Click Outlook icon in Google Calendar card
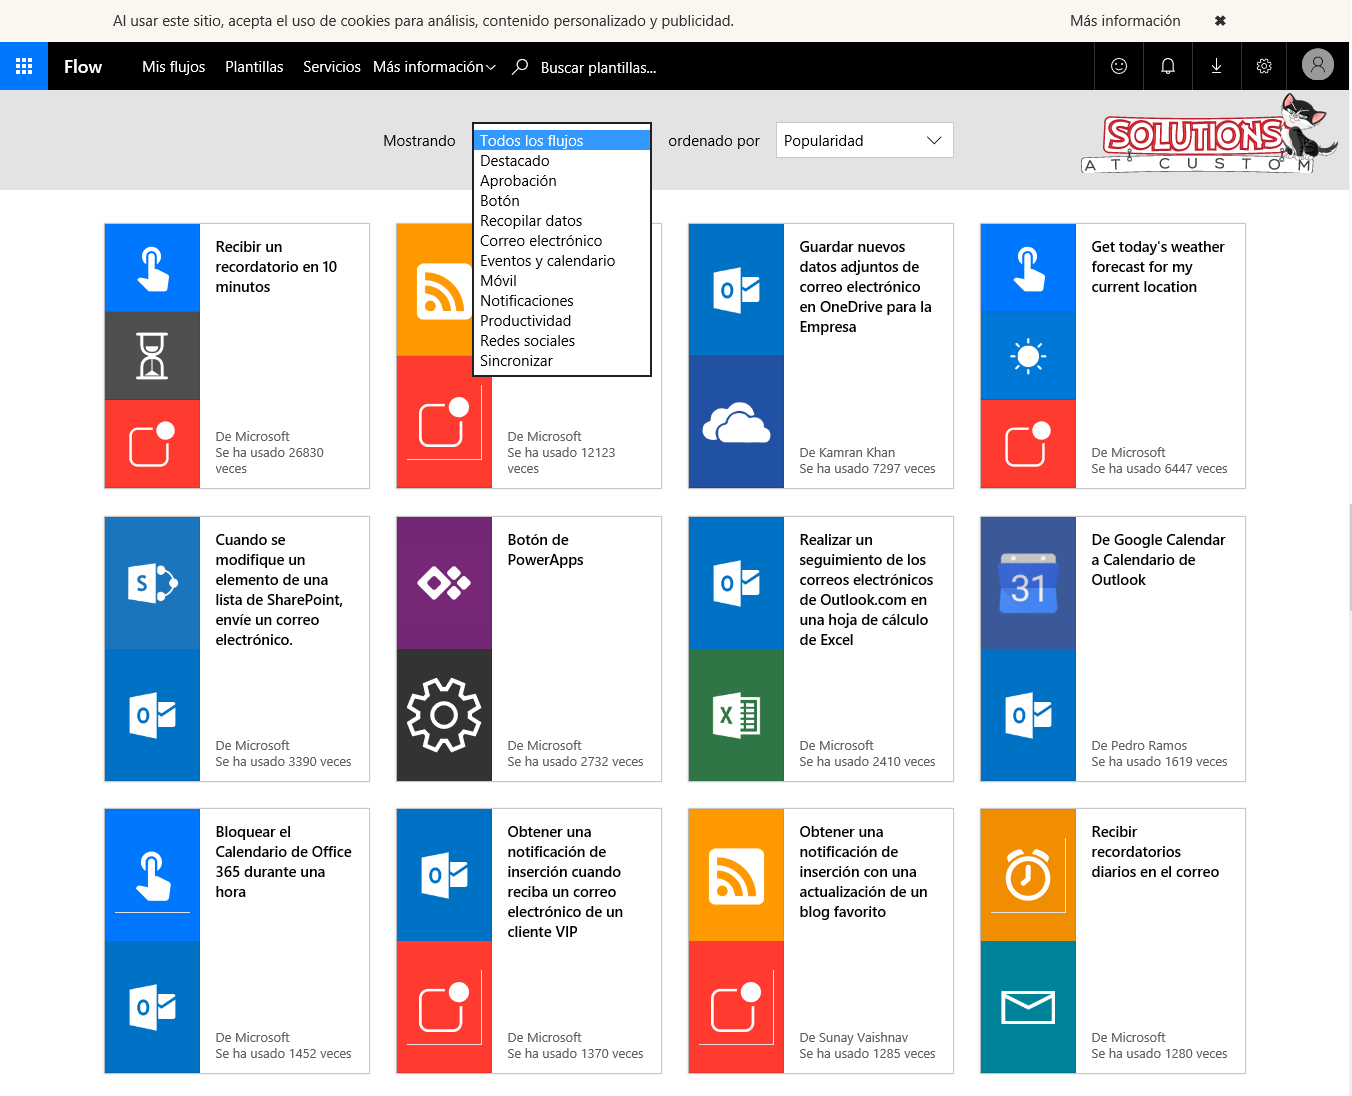The image size is (1352, 1096). (x=1028, y=715)
